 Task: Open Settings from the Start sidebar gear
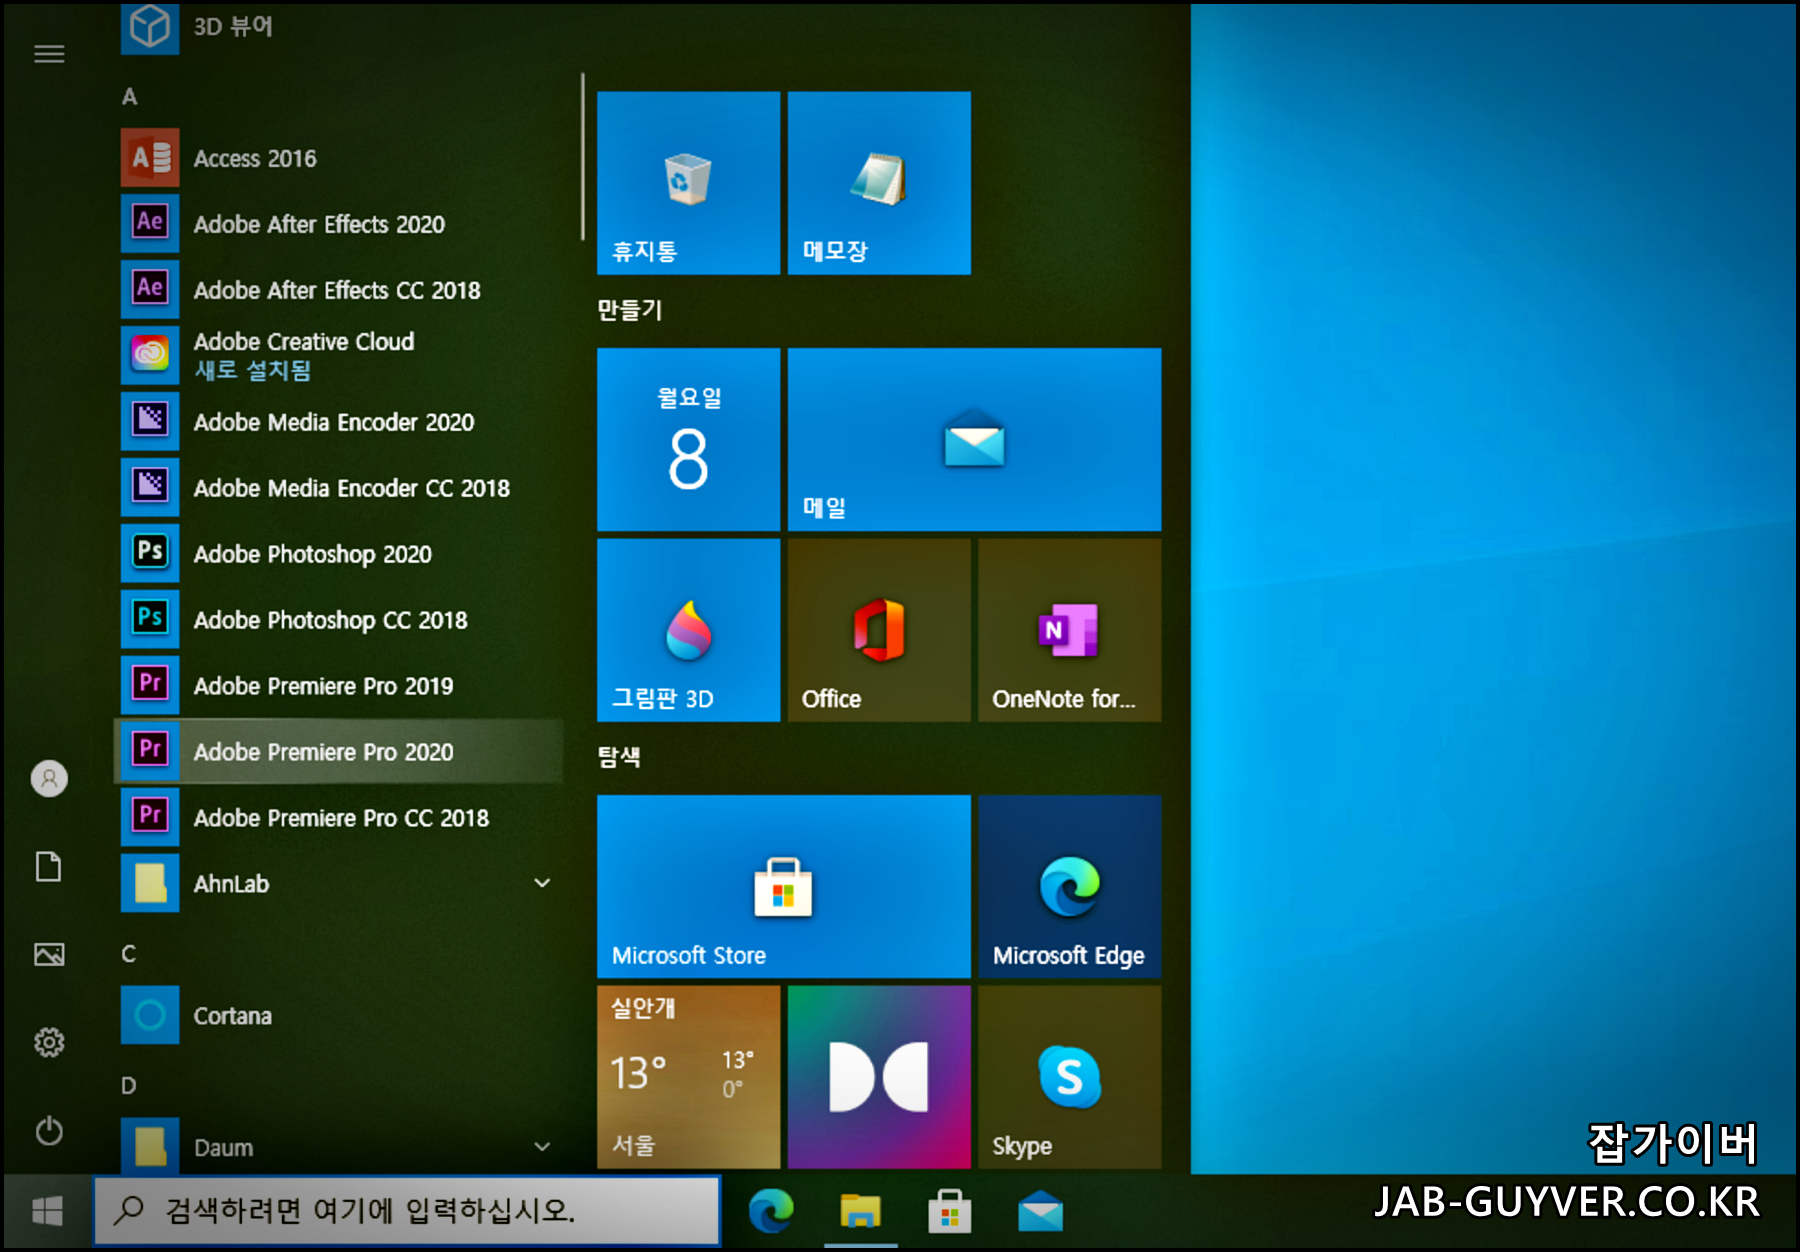[x=49, y=1043]
